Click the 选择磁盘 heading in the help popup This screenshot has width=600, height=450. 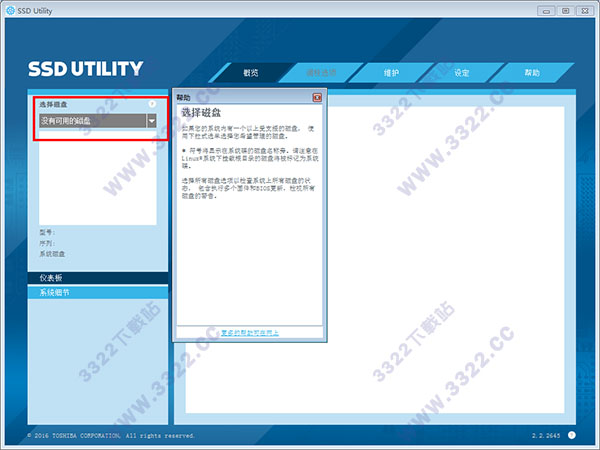click(x=201, y=112)
